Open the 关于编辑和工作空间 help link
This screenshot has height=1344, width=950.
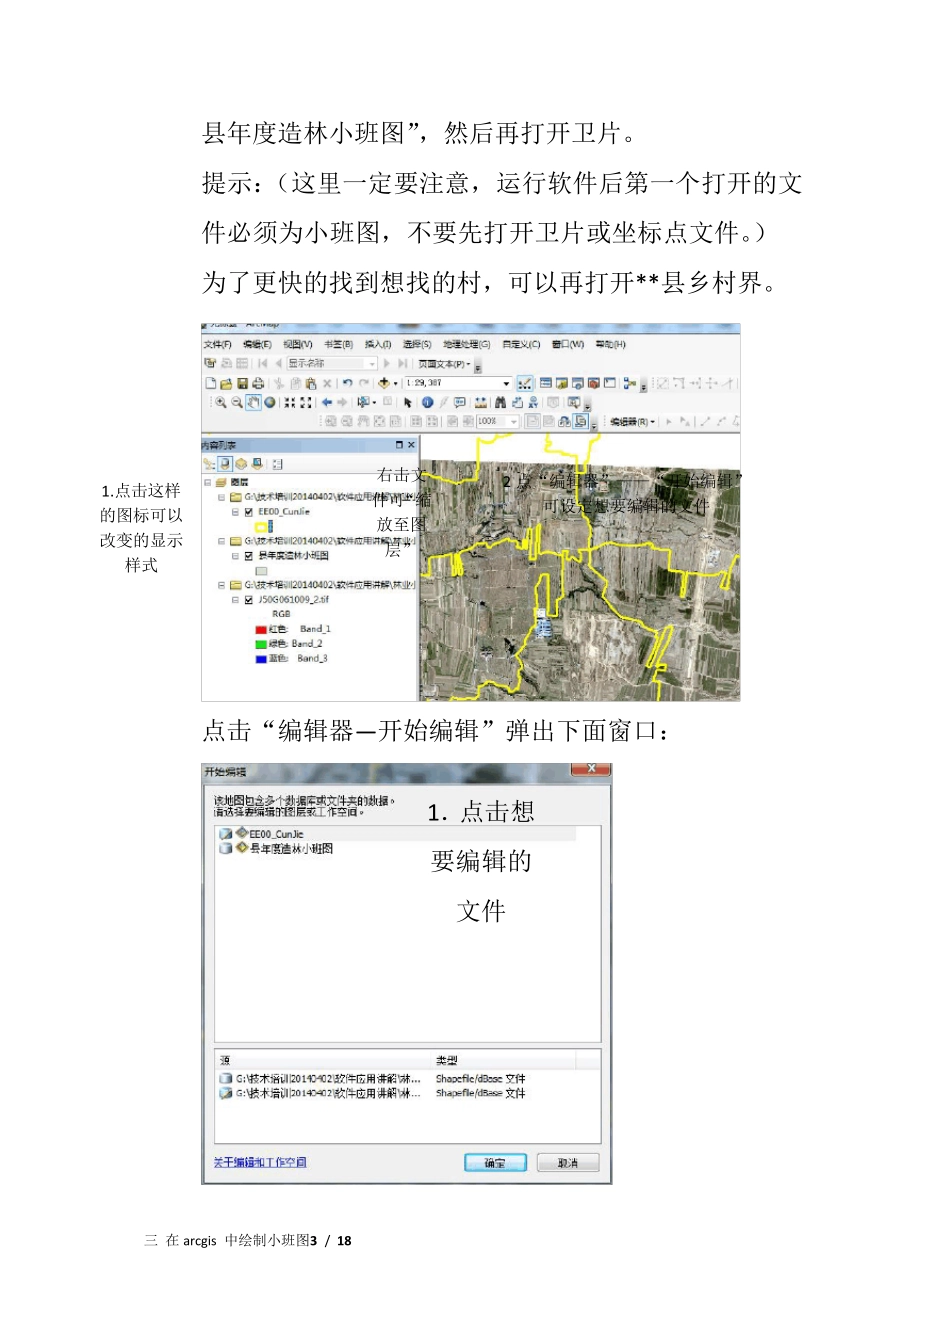(x=259, y=1162)
